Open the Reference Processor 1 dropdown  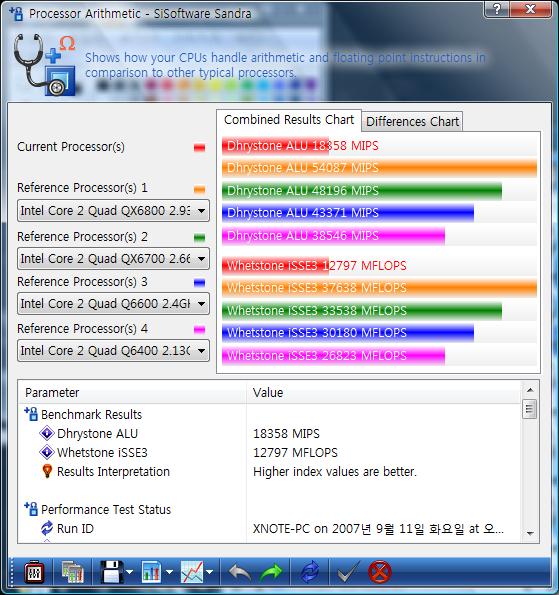113,210
